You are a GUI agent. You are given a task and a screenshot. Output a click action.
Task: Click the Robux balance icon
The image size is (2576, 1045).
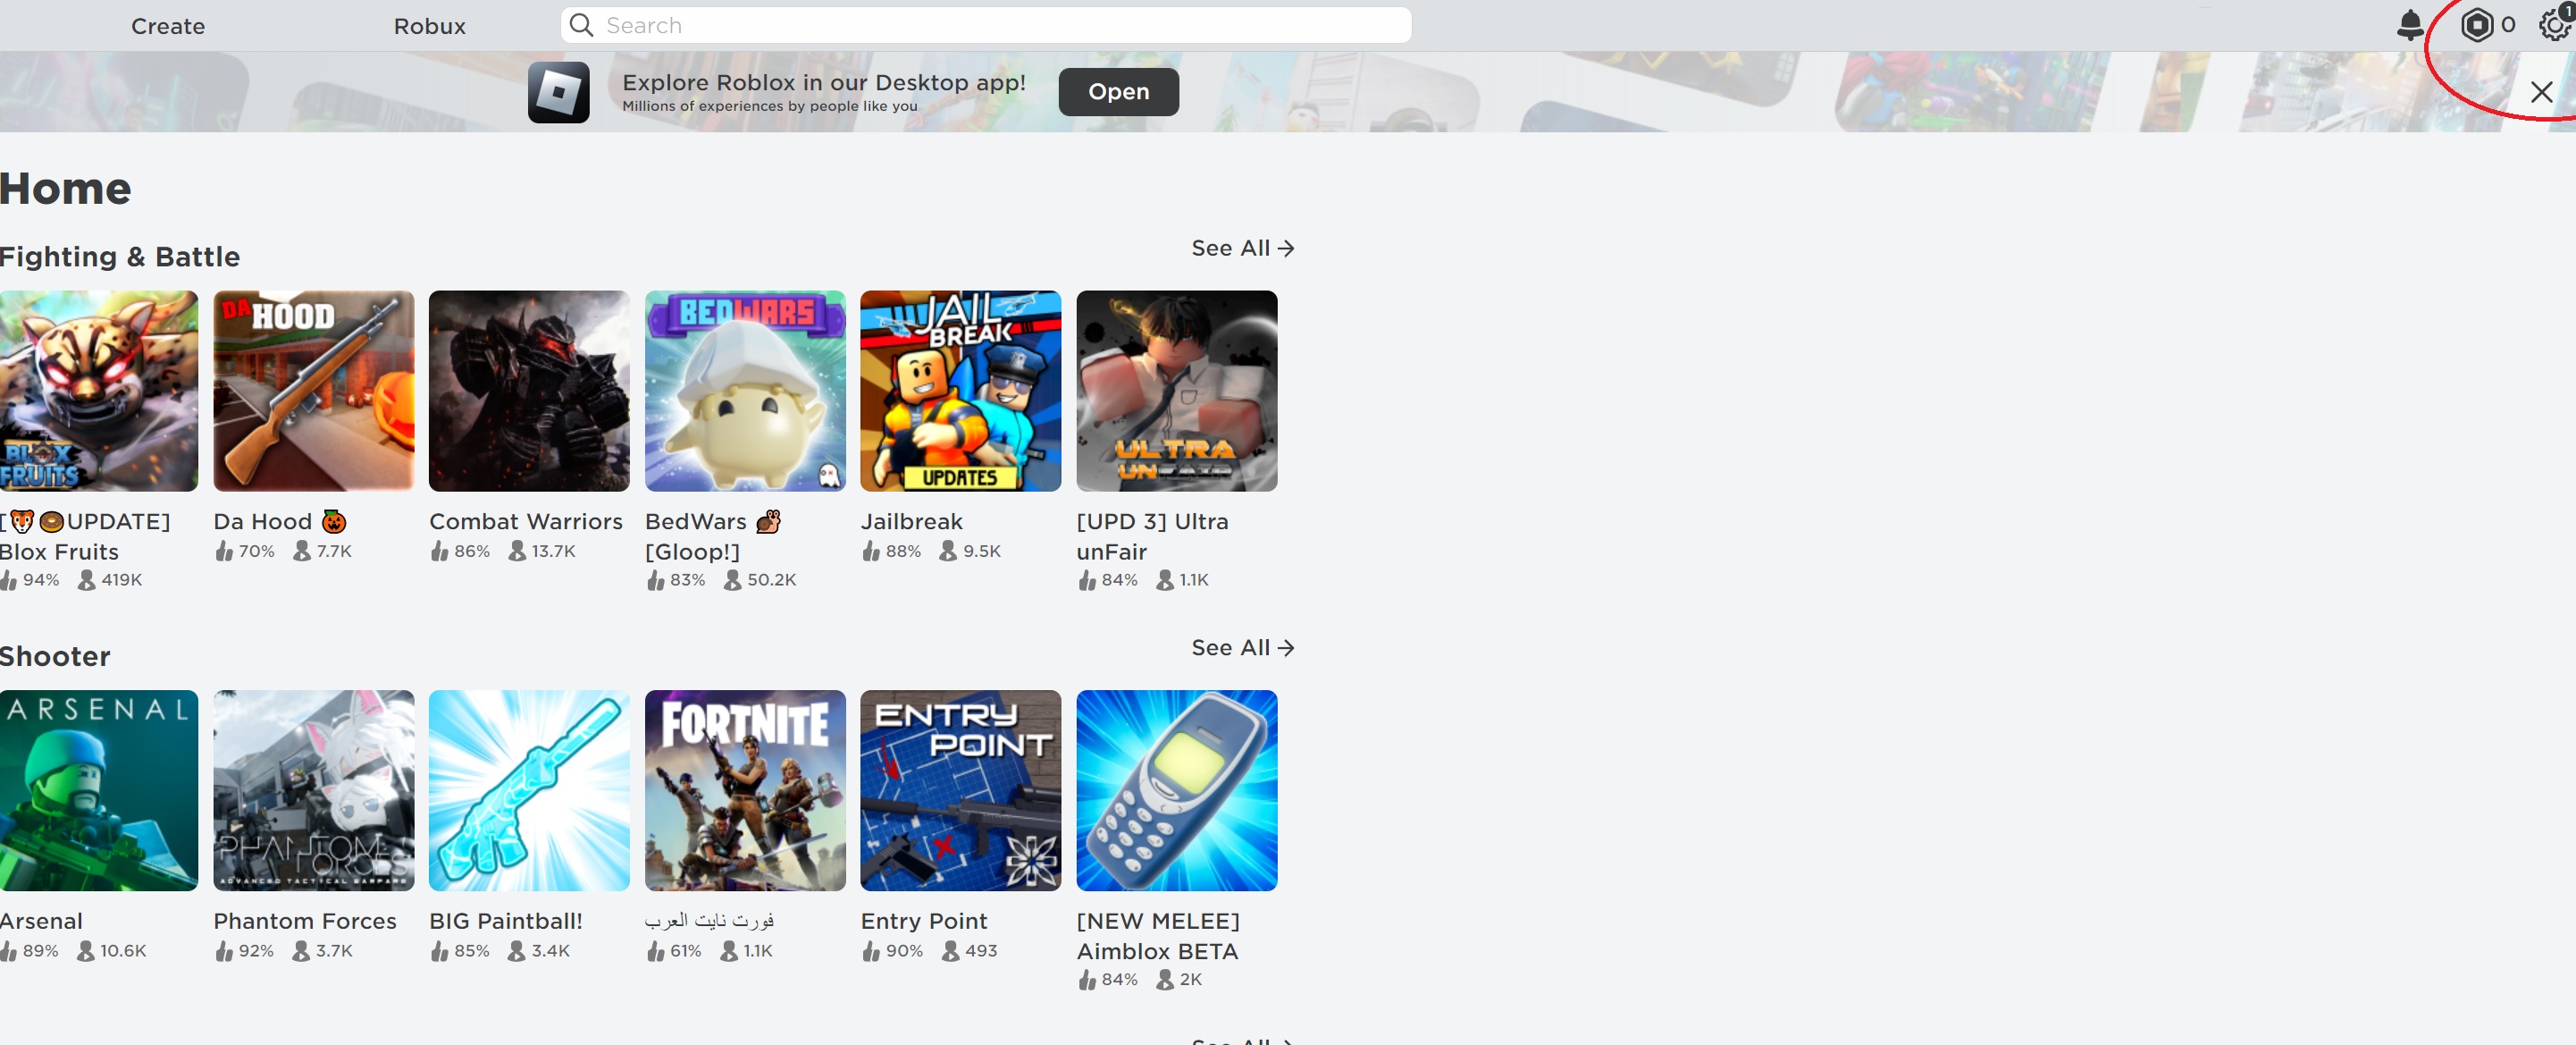(x=2478, y=25)
